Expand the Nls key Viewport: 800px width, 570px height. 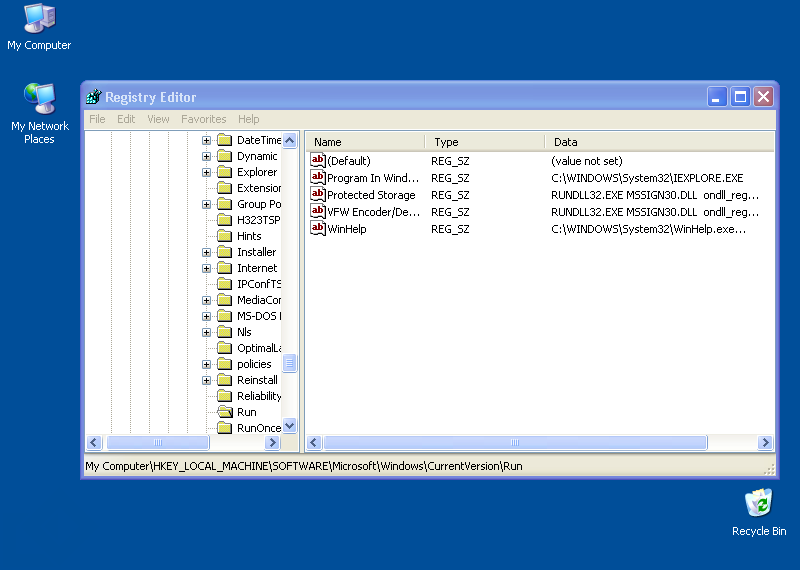(x=206, y=332)
